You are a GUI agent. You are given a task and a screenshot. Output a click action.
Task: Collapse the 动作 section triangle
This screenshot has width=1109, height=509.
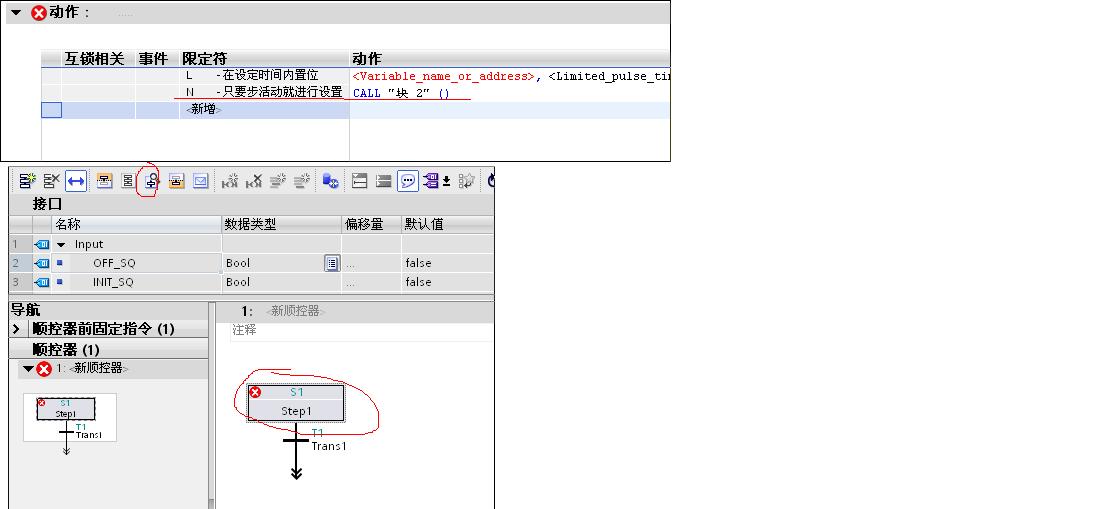point(16,13)
